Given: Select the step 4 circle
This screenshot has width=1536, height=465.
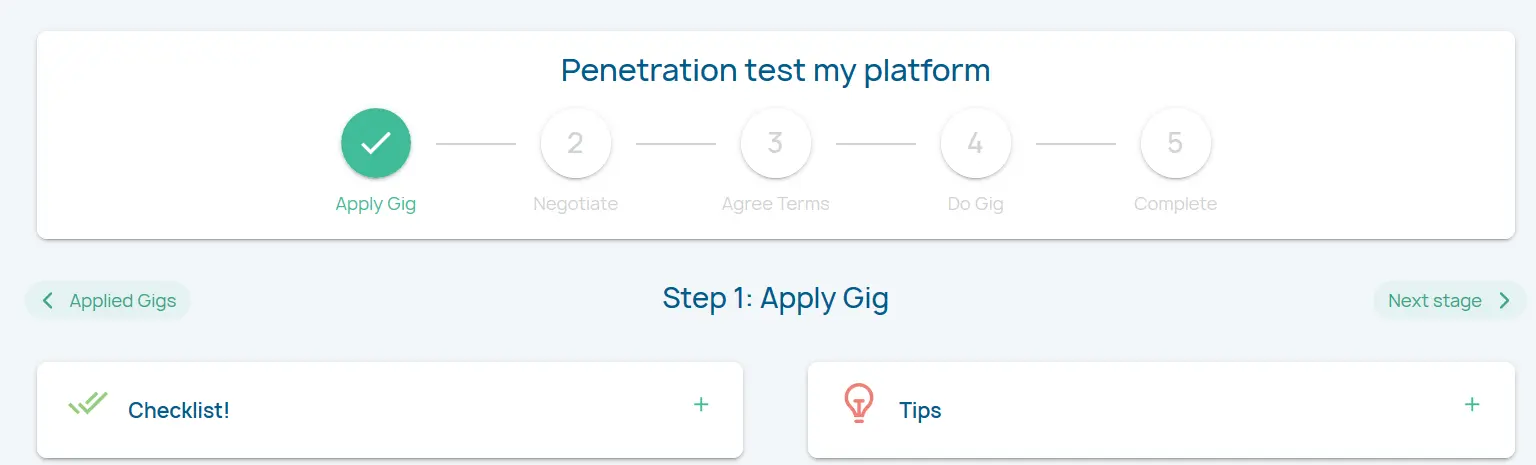Looking at the screenshot, I should (x=976, y=144).
